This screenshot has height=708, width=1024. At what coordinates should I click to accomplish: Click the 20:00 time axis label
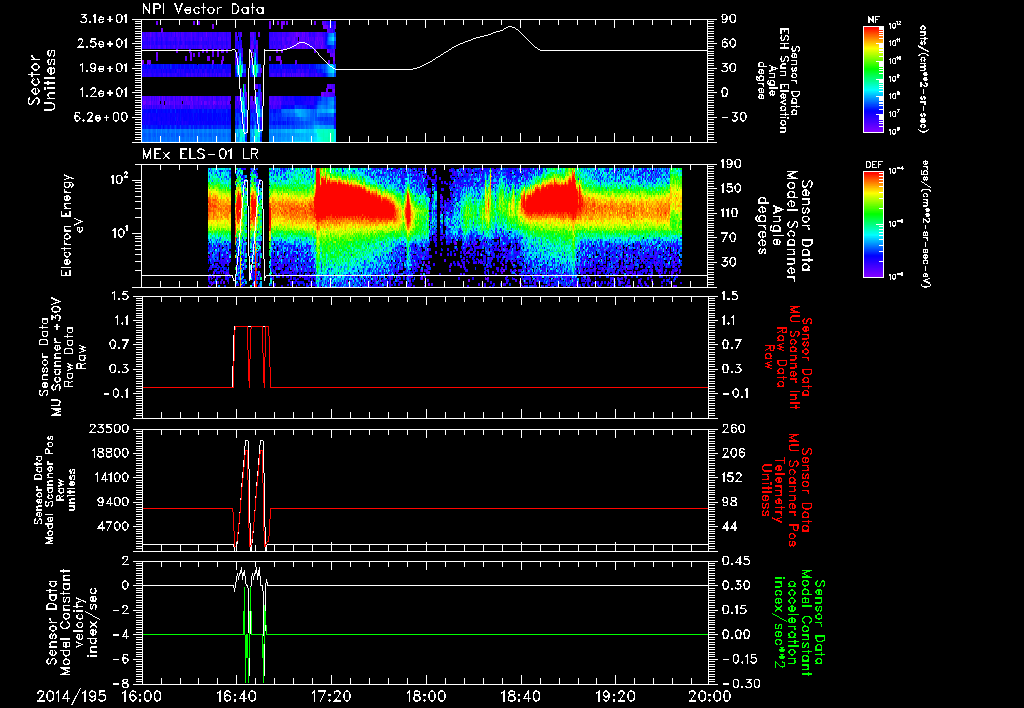point(710,696)
